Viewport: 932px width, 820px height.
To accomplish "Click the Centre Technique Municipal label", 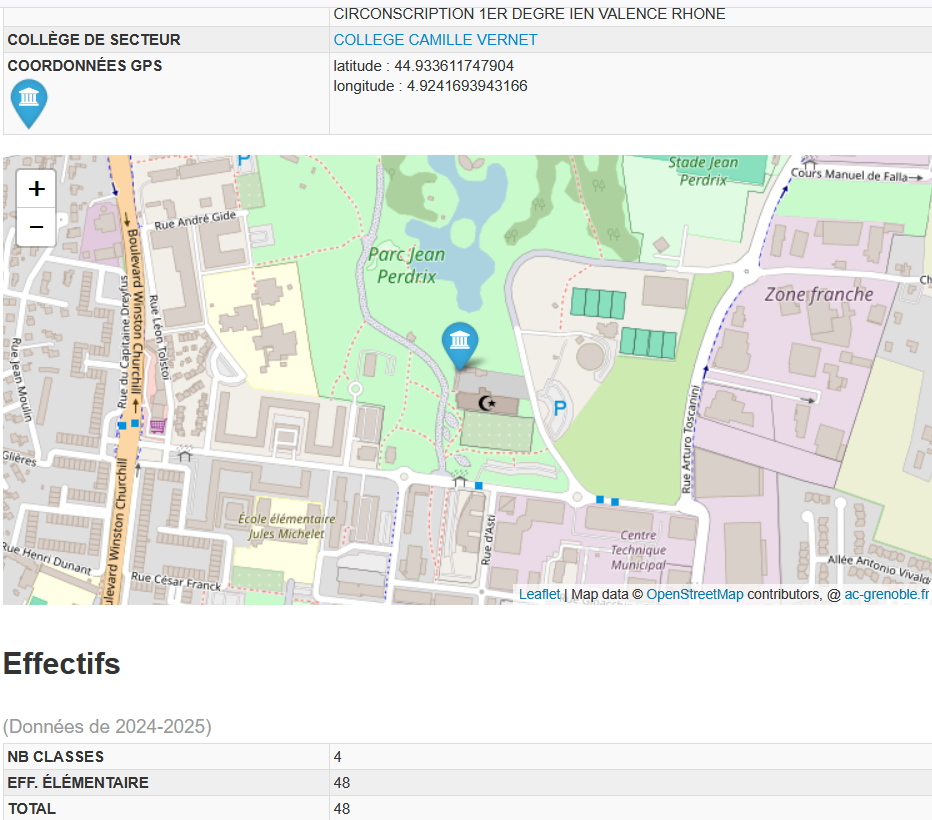I will (638, 550).
